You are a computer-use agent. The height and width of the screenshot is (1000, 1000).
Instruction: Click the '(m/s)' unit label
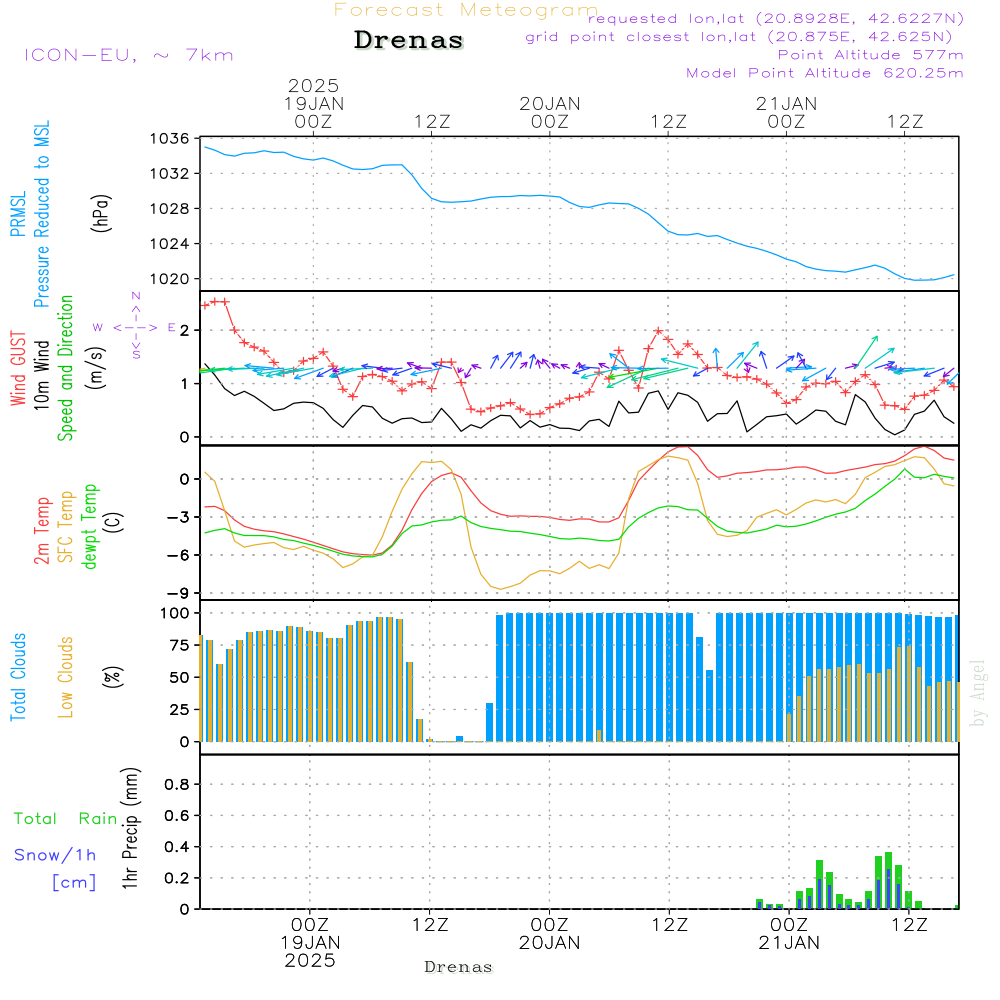click(96, 368)
